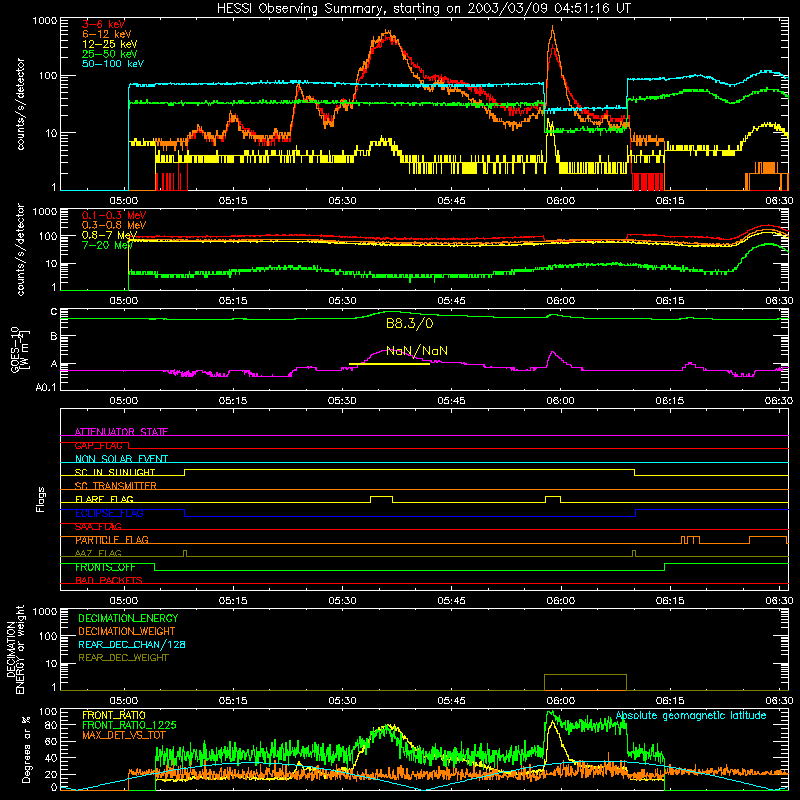
Task: Select the GAP_FLAG label
Action: [98, 445]
